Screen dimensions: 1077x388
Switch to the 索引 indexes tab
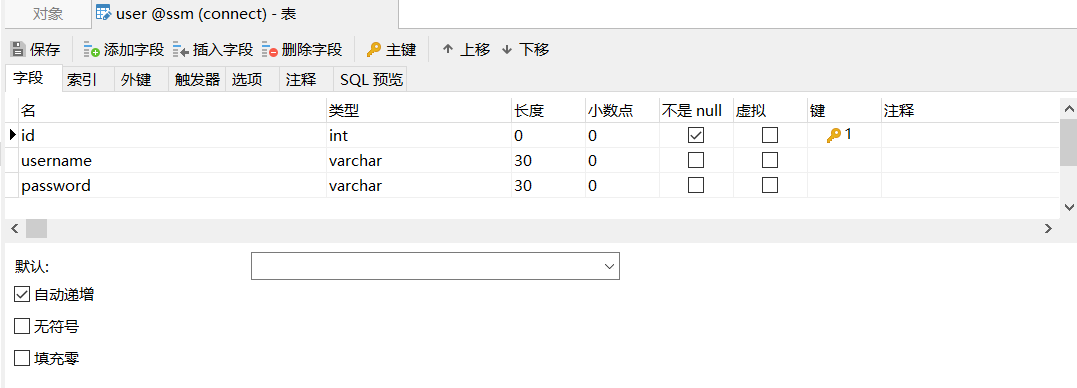point(81,80)
